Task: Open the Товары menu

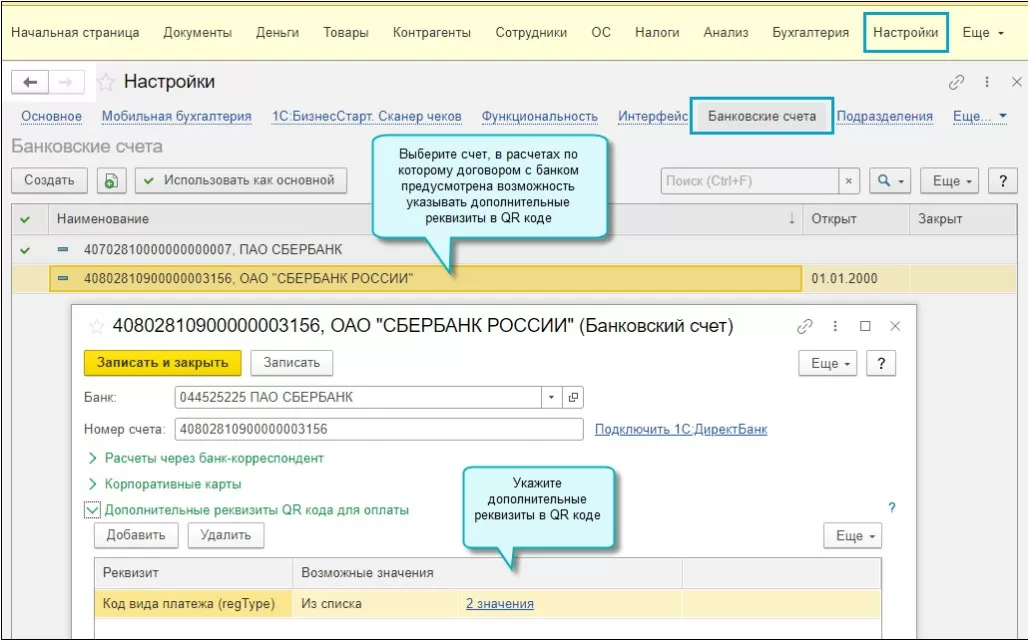Action: click(346, 32)
